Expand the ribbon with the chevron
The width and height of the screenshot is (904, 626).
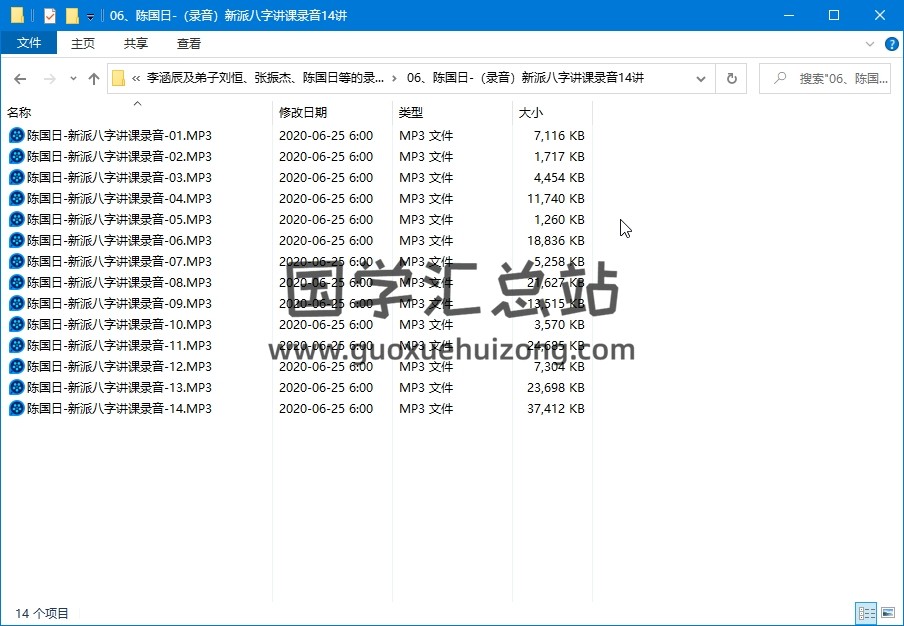[868, 44]
